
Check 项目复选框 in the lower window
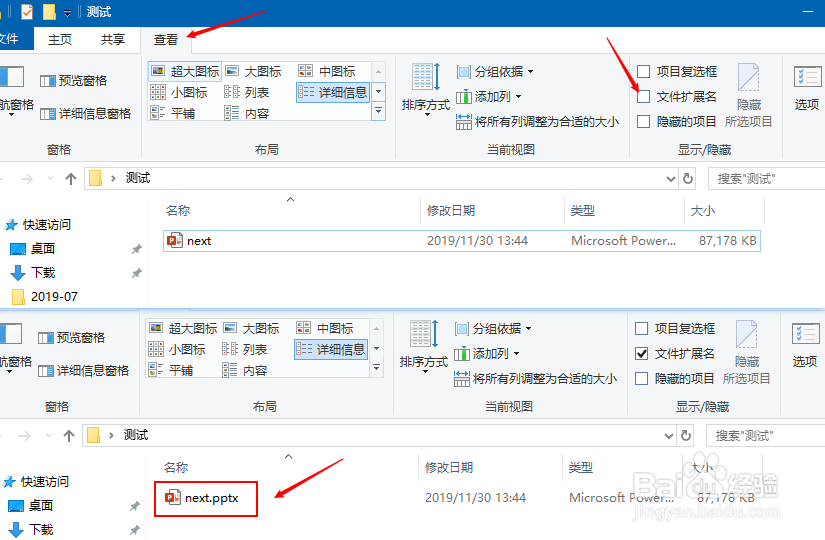coord(641,328)
